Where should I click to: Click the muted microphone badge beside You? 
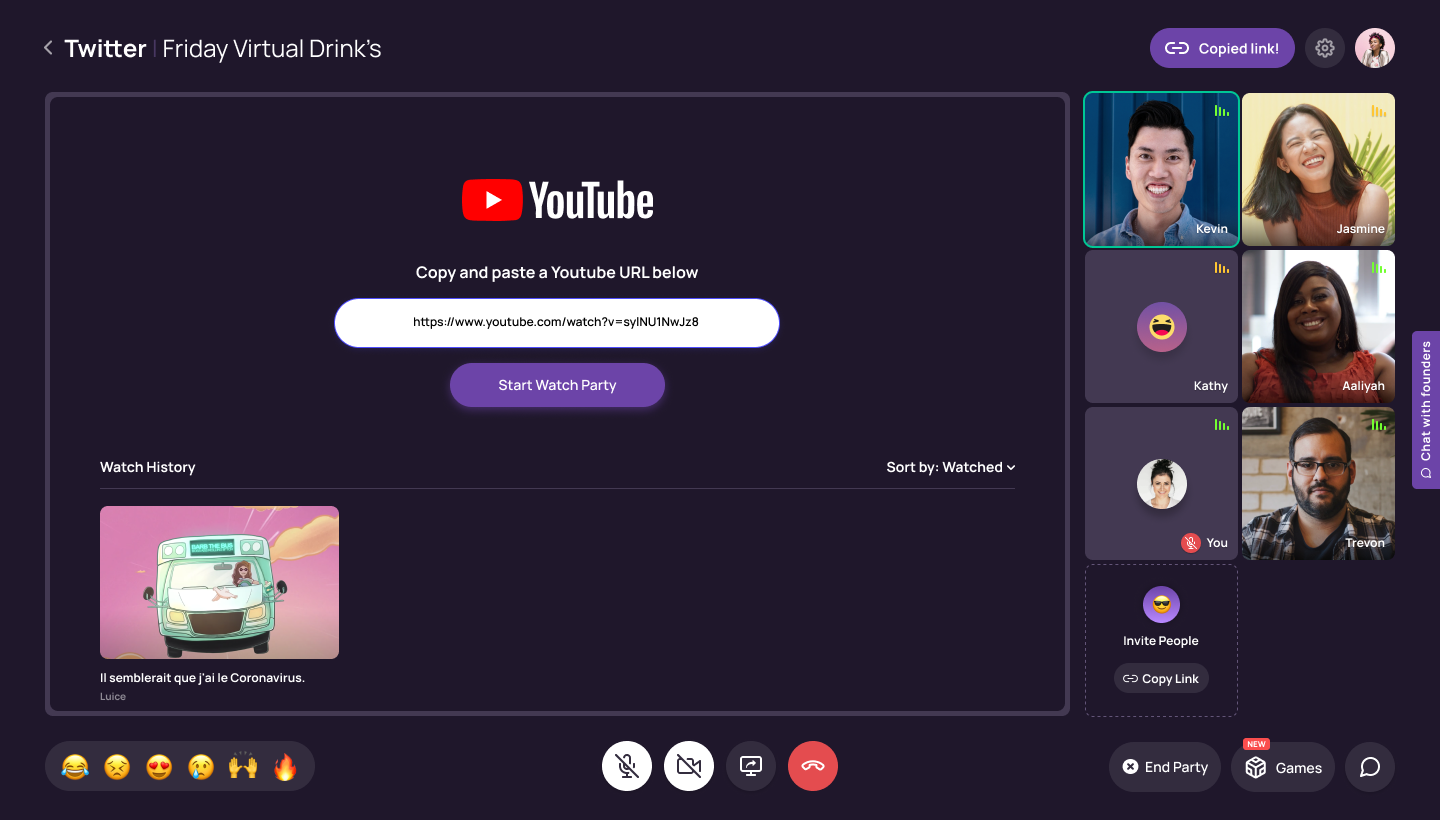point(1190,543)
